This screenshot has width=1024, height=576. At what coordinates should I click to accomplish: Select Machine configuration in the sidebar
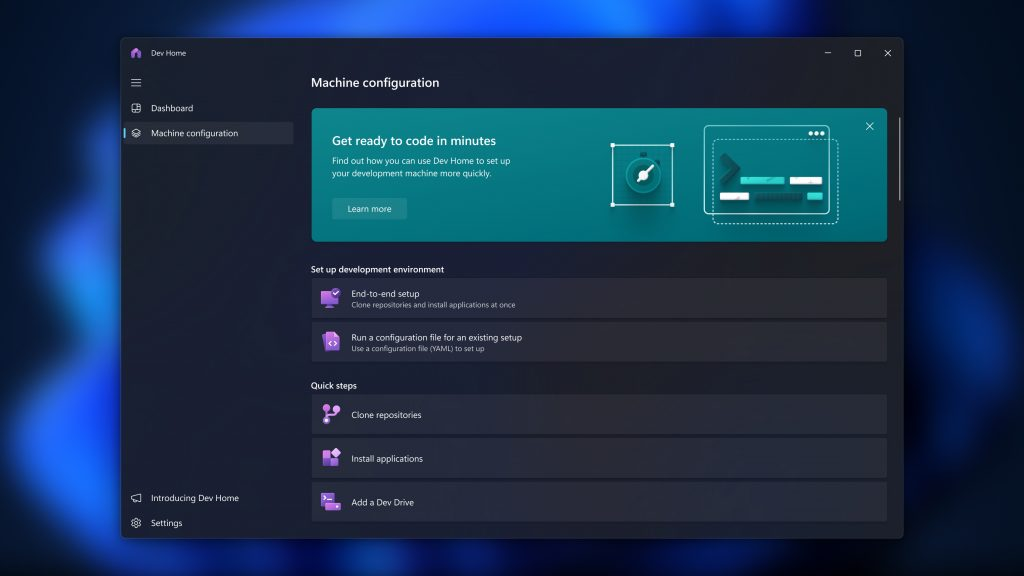tap(192, 133)
